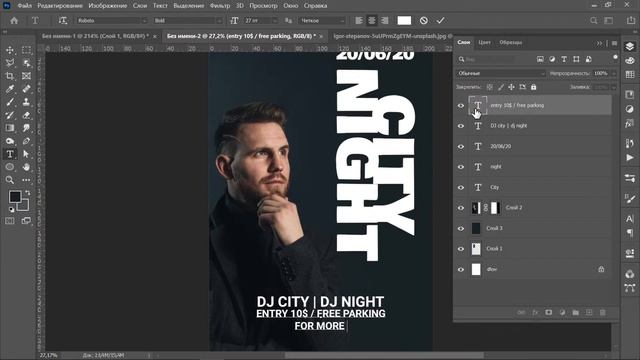Toggle Quick Mask mode
This screenshot has width=640, height=360.
(10, 221)
